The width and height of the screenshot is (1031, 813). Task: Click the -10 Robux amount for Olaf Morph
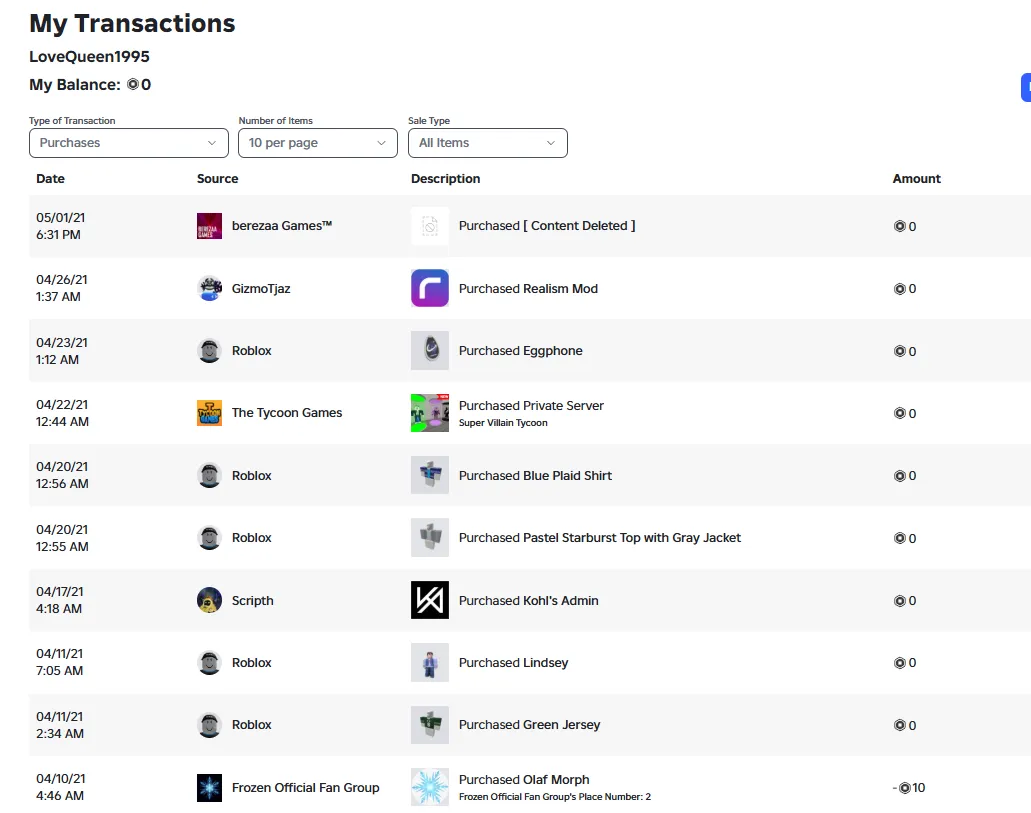coord(909,787)
